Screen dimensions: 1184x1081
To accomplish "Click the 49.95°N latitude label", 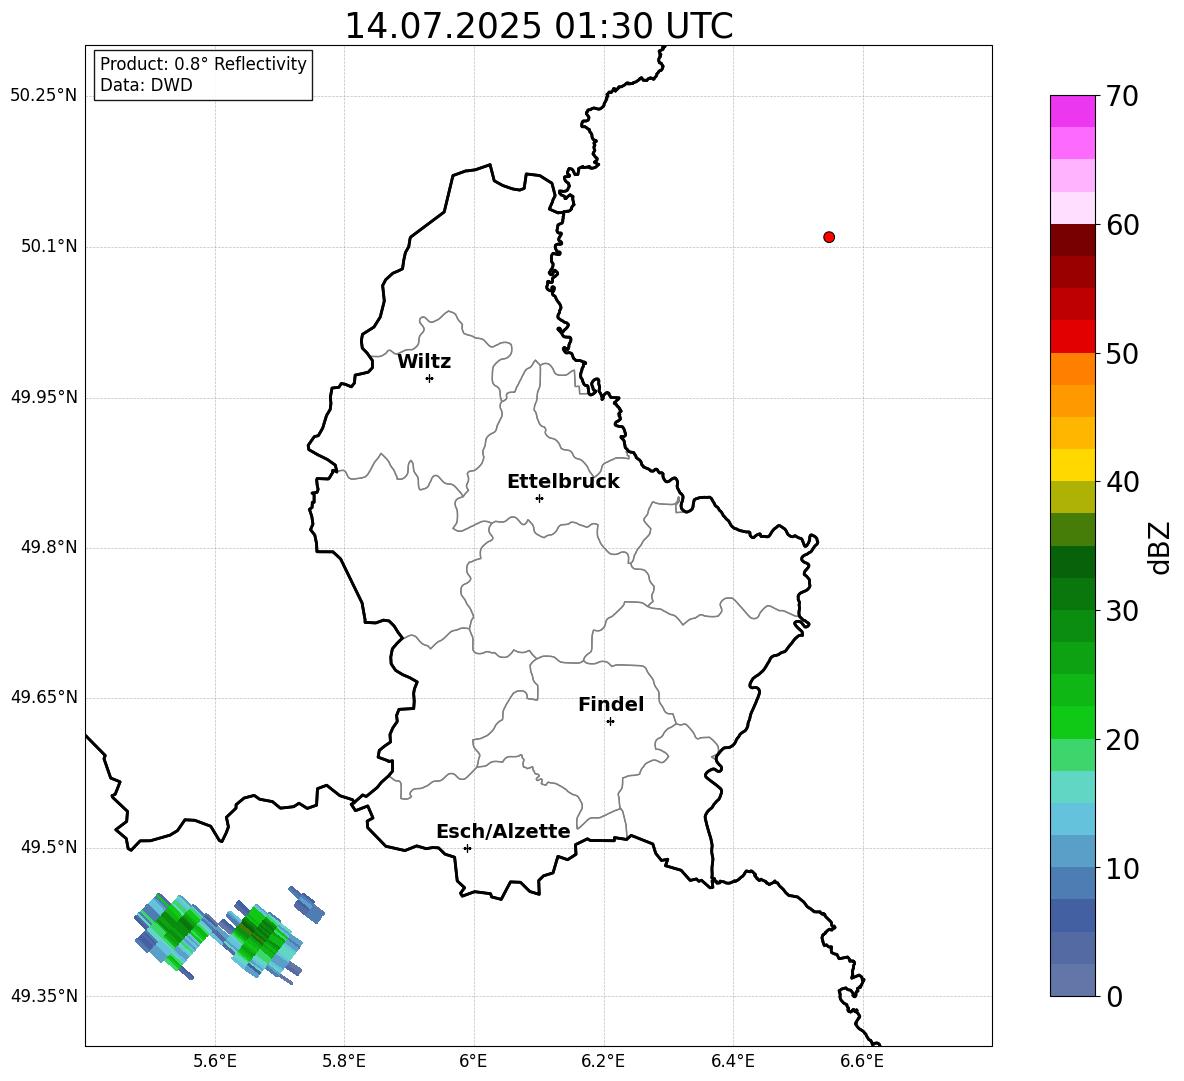I will point(43,397).
